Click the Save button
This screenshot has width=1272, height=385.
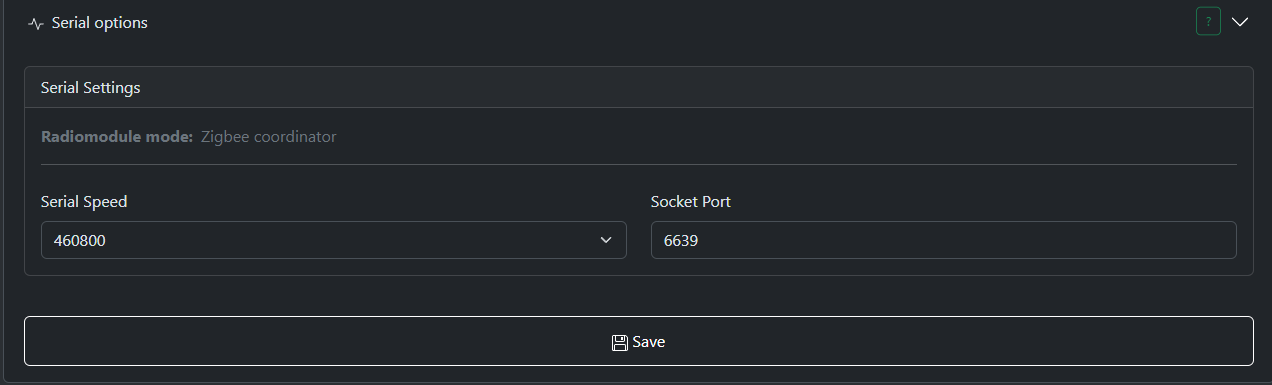(x=638, y=341)
